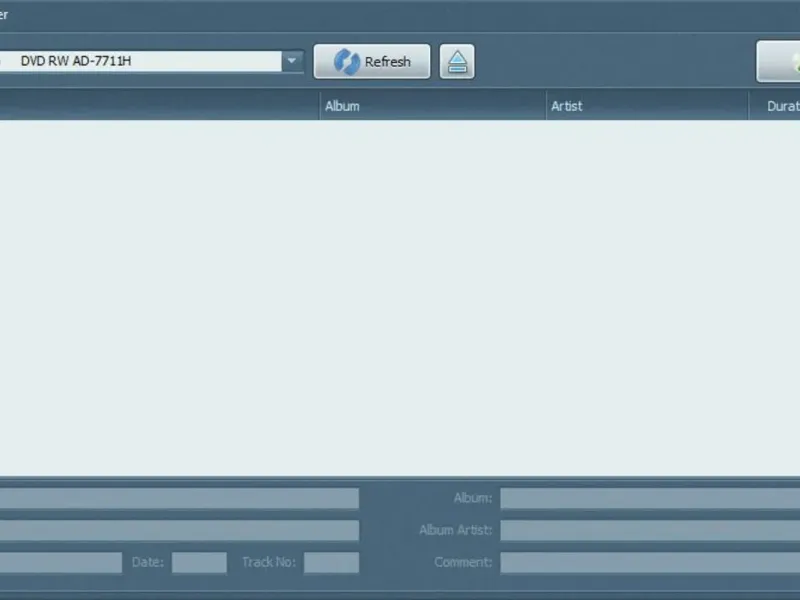Click the DVD RW AD-7711H drive text
Viewport: 800px width, 600px height.
click(76, 61)
